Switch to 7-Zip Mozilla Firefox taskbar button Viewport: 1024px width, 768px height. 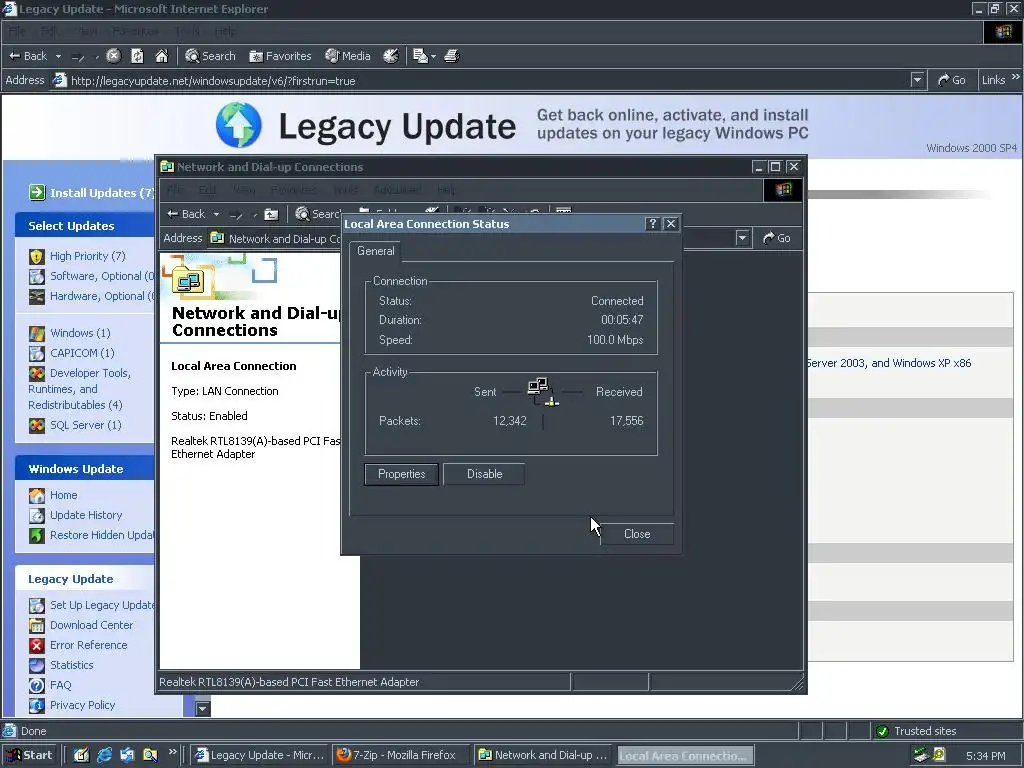coord(401,755)
